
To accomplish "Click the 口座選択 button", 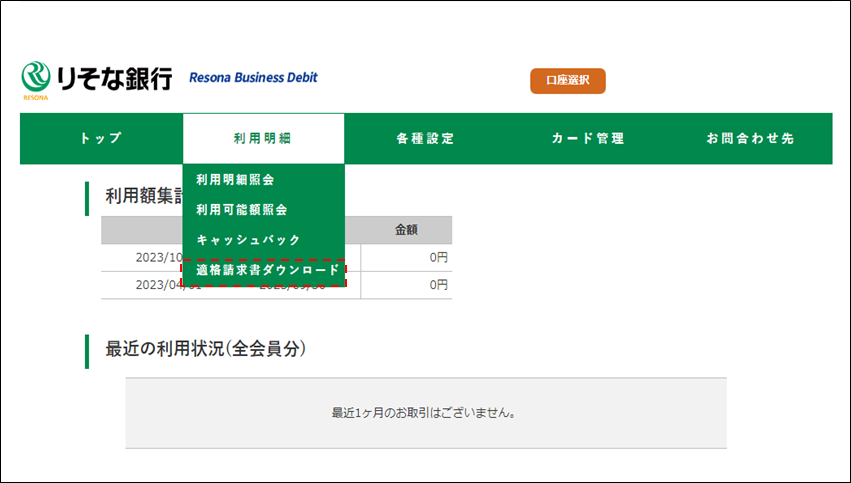I will pos(568,81).
